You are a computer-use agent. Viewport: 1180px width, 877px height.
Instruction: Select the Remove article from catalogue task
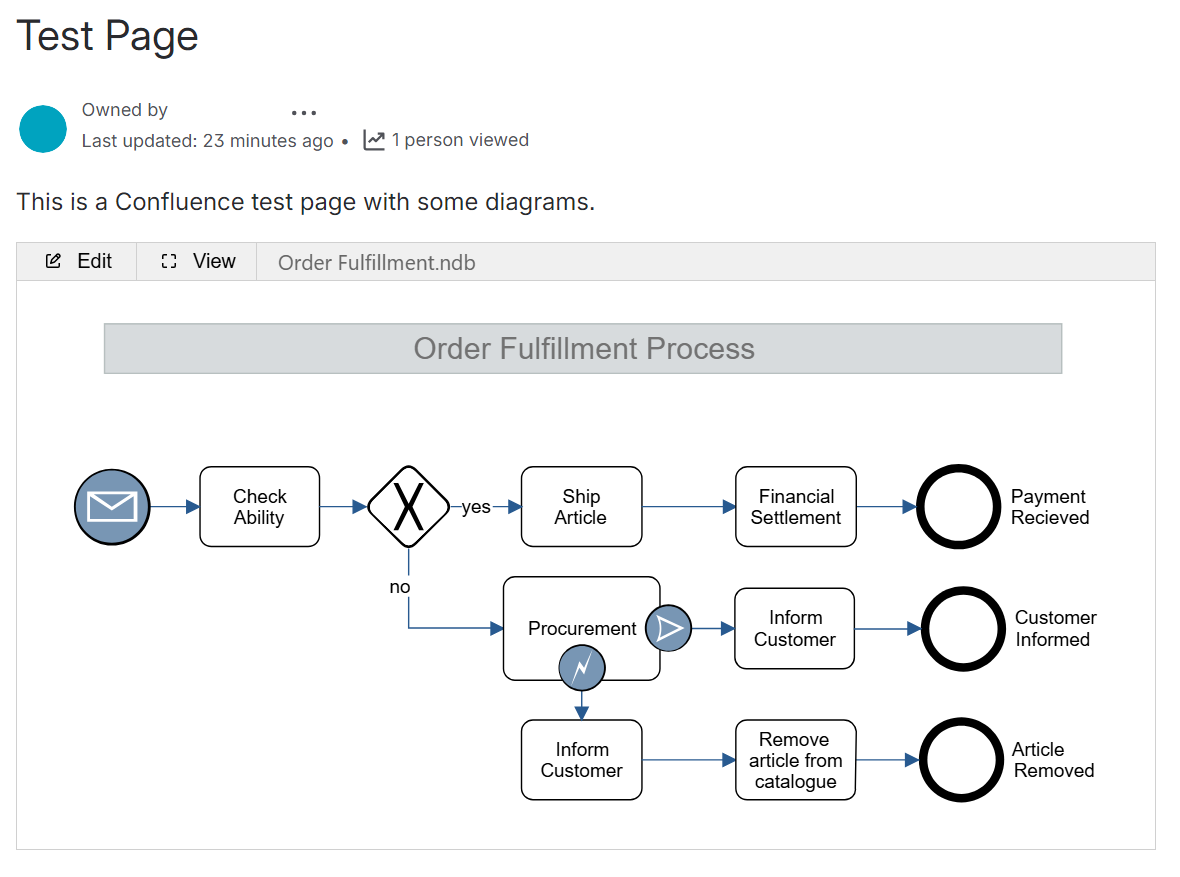[x=795, y=760]
